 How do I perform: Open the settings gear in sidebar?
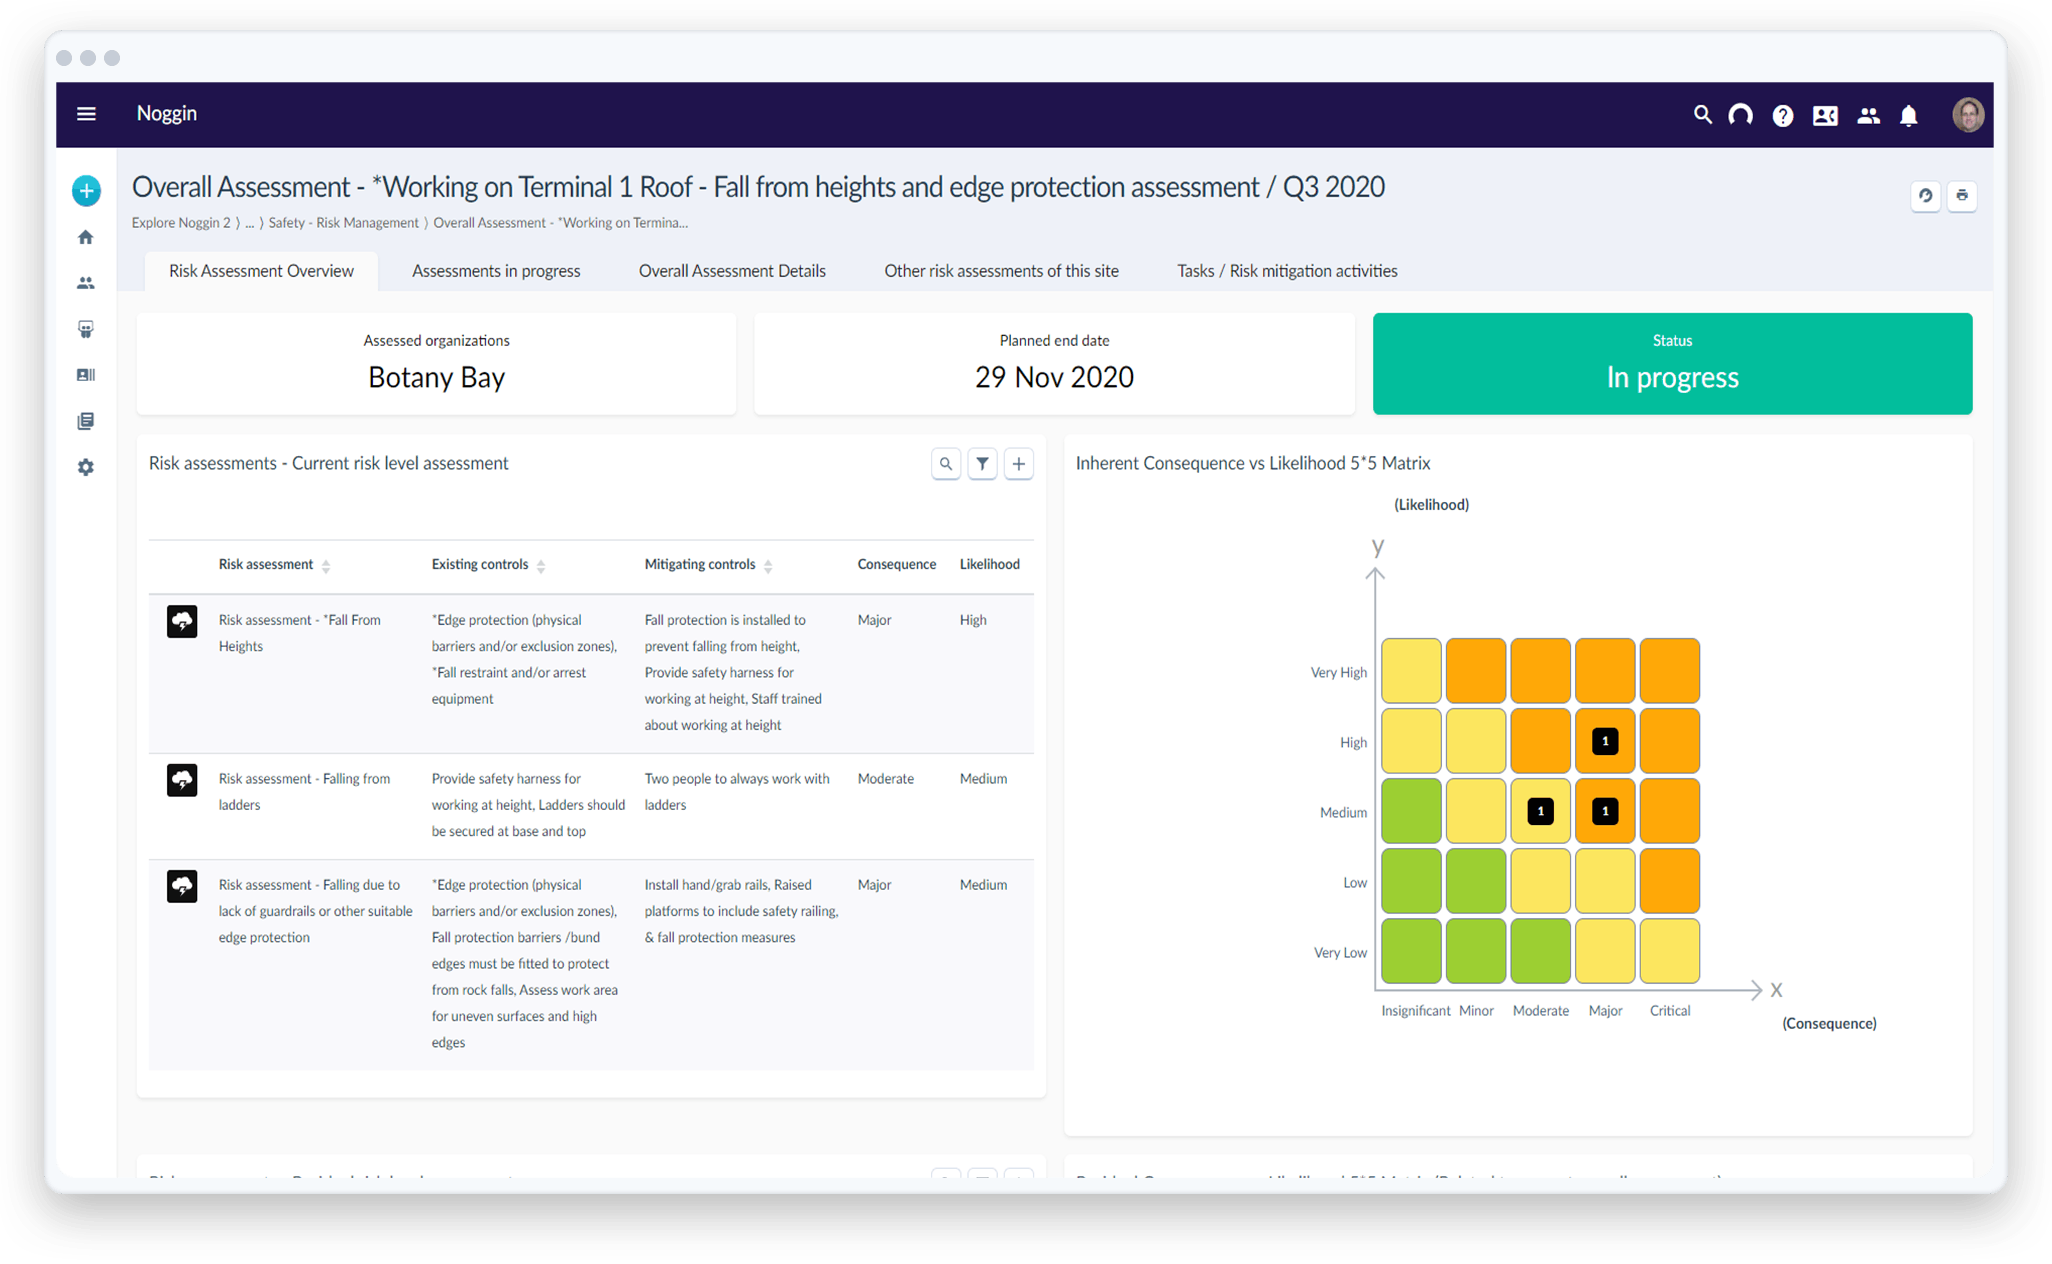(86, 467)
